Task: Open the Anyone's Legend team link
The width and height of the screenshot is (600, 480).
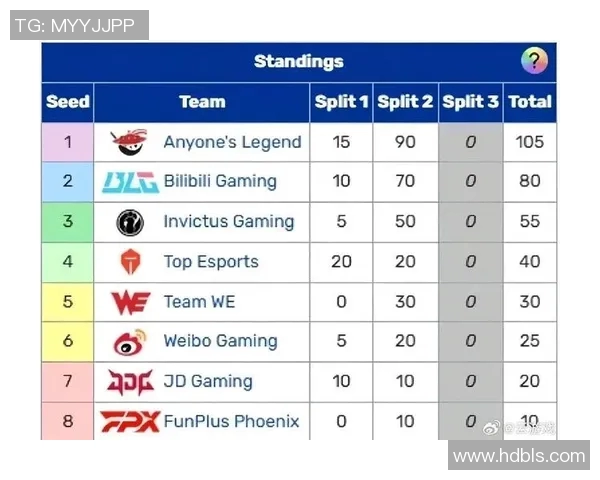Action: pyautogui.click(x=232, y=142)
